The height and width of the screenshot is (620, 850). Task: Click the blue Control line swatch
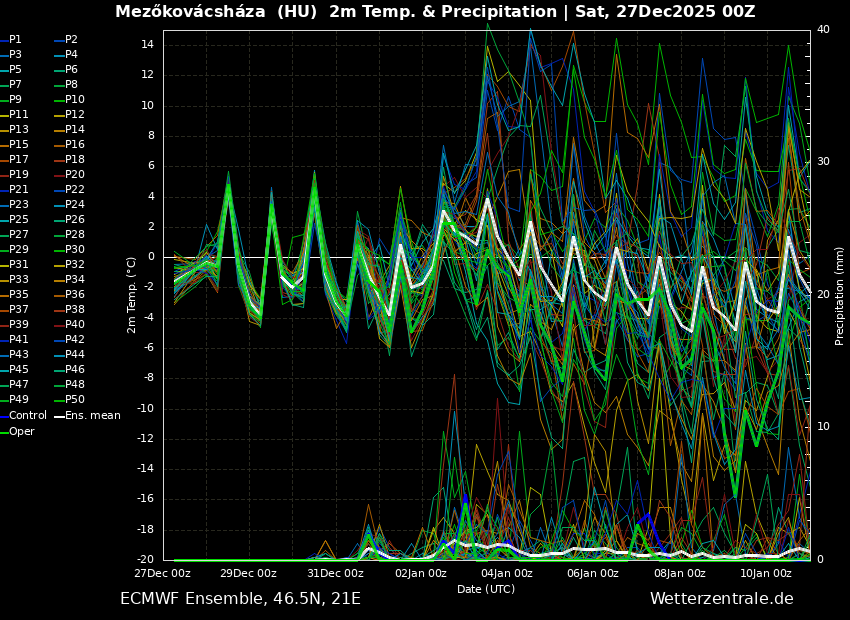(x=4, y=416)
